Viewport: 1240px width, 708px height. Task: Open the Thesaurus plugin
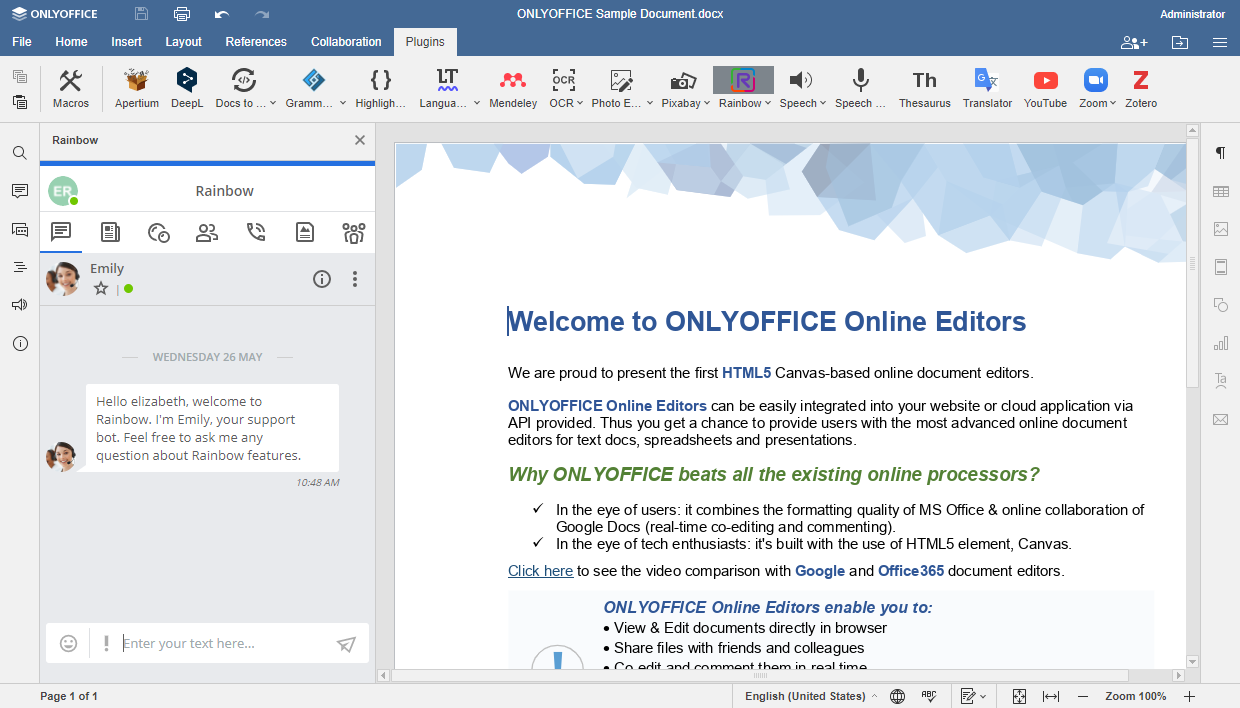tap(925, 88)
